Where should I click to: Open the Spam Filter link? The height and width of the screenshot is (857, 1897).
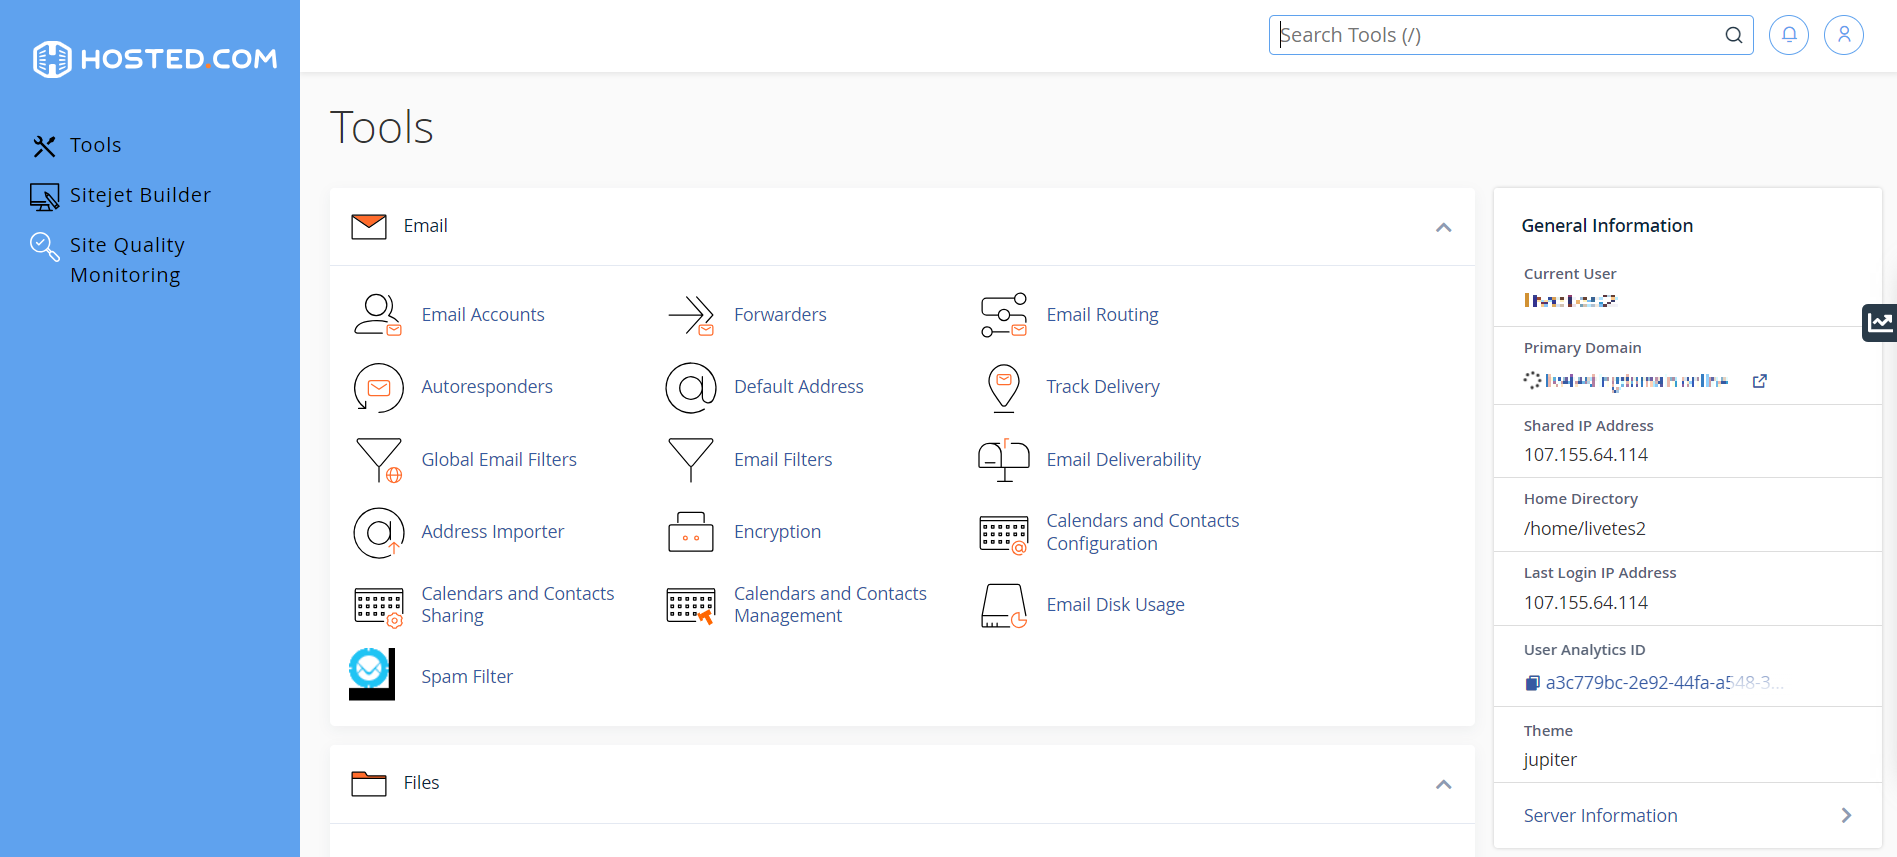point(467,677)
